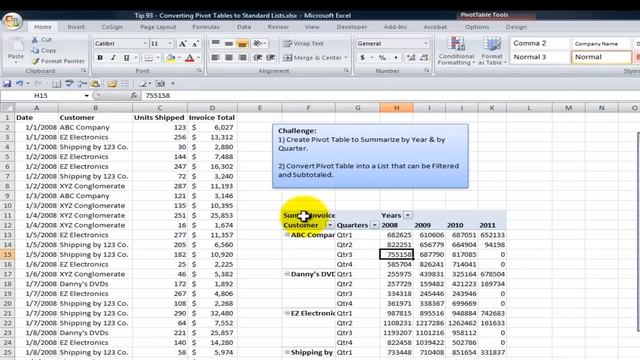640x360 pixels.
Task: Collapse the EZ Electronics pivot group
Action: (287, 313)
